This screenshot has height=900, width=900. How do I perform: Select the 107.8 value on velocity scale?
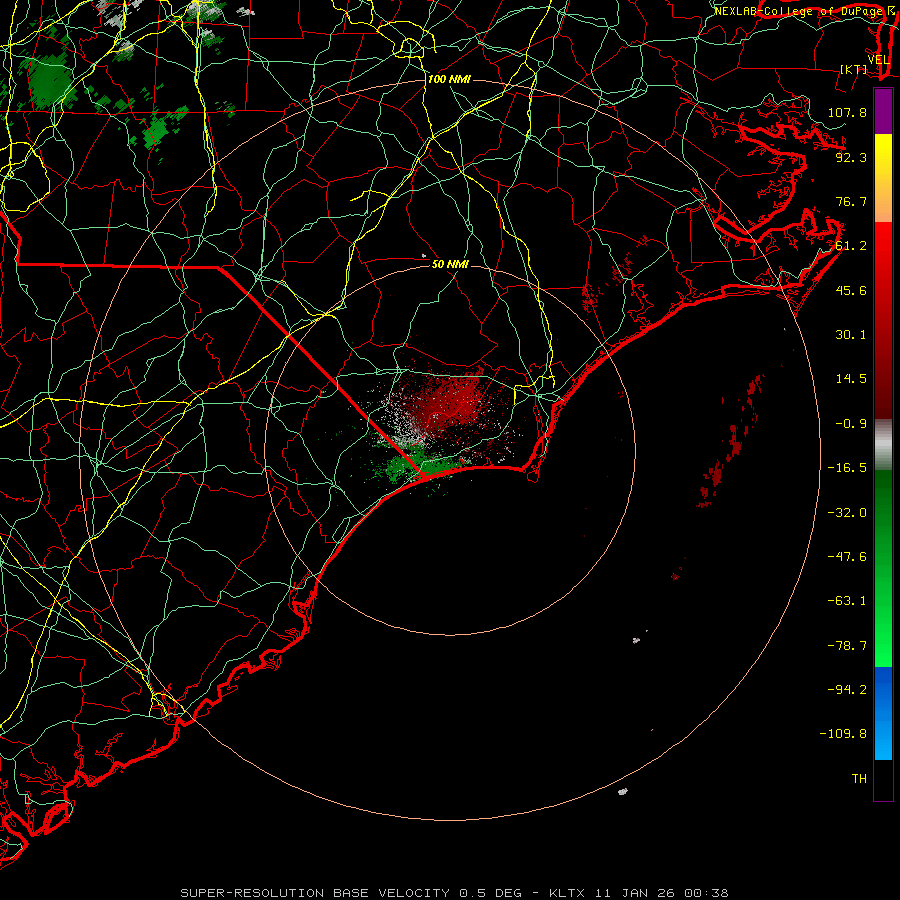pyautogui.click(x=847, y=112)
